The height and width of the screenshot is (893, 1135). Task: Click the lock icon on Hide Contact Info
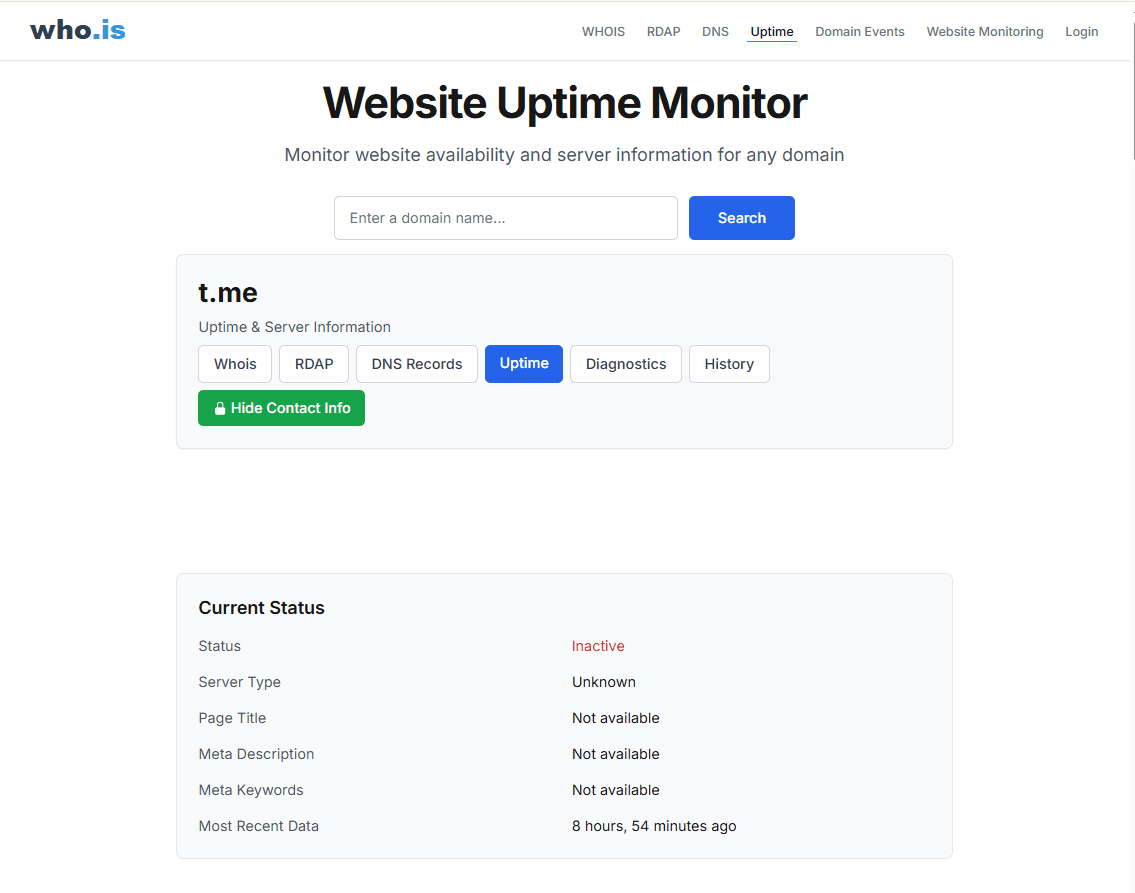click(219, 408)
